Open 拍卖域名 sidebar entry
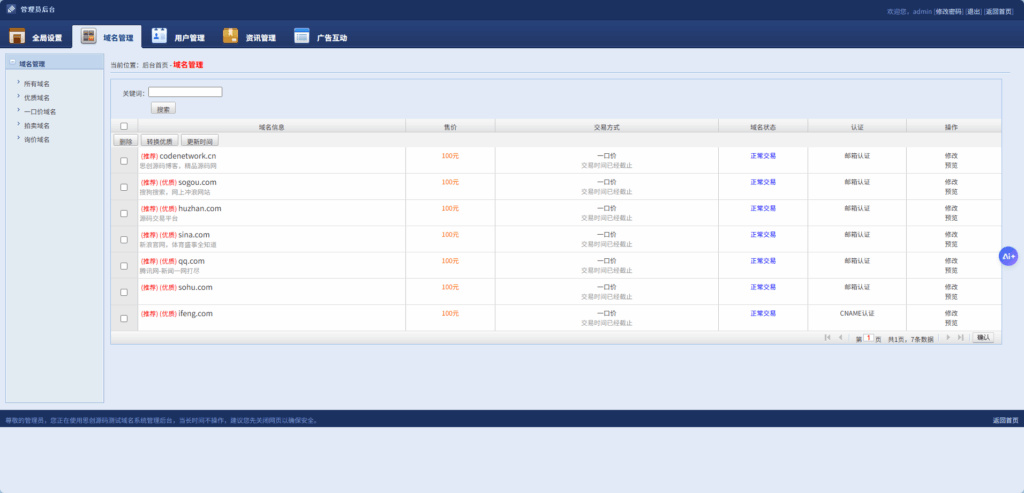Image resolution: width=1024 pixels, height=493 pixels. 37,126
